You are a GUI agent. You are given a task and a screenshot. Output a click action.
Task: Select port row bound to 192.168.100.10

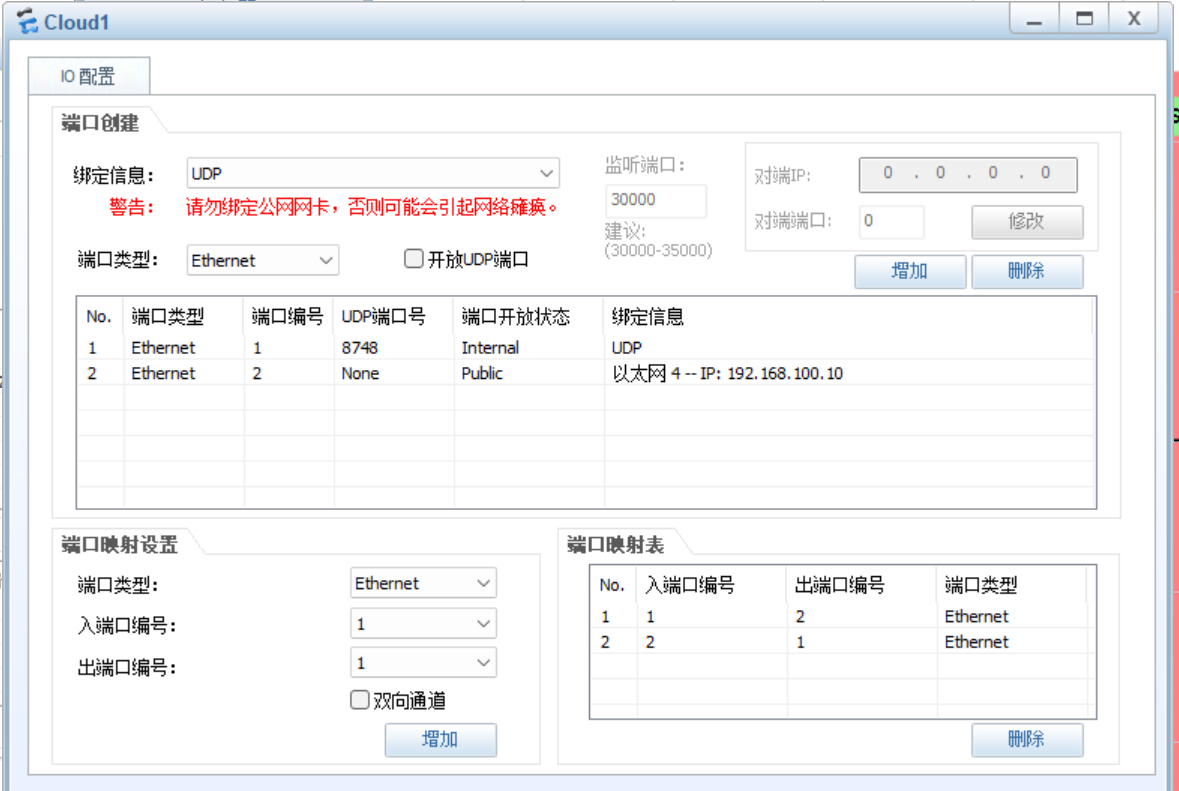[x=586, y=373]
